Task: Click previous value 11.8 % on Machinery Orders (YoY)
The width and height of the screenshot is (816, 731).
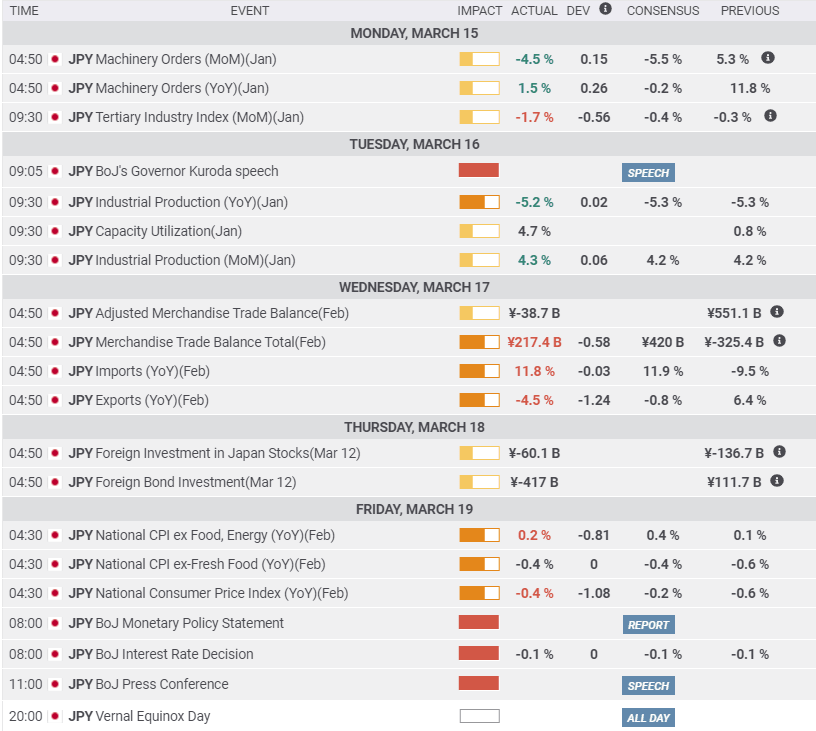Action: 750,88
